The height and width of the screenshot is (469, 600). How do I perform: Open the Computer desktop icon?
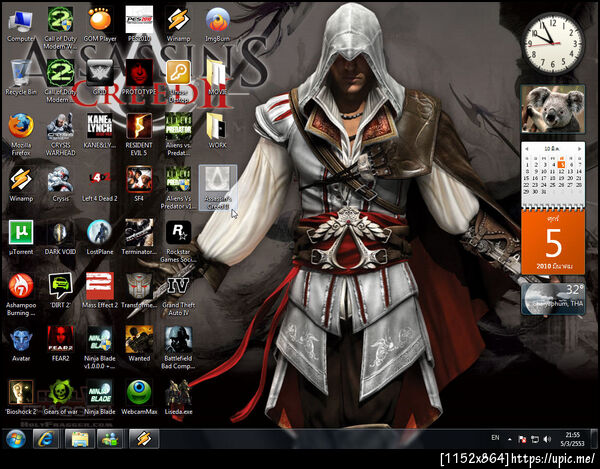pyautogui.click(x=21, y=25)
